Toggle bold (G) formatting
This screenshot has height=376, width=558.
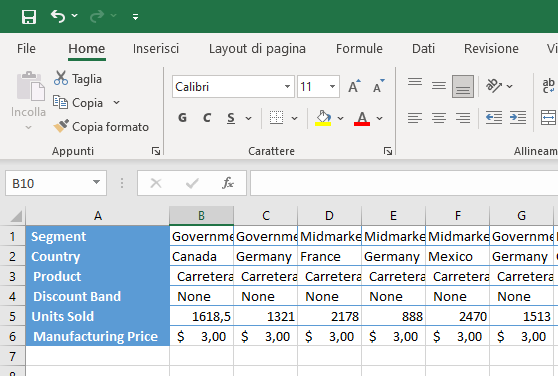tap(182, 118)
